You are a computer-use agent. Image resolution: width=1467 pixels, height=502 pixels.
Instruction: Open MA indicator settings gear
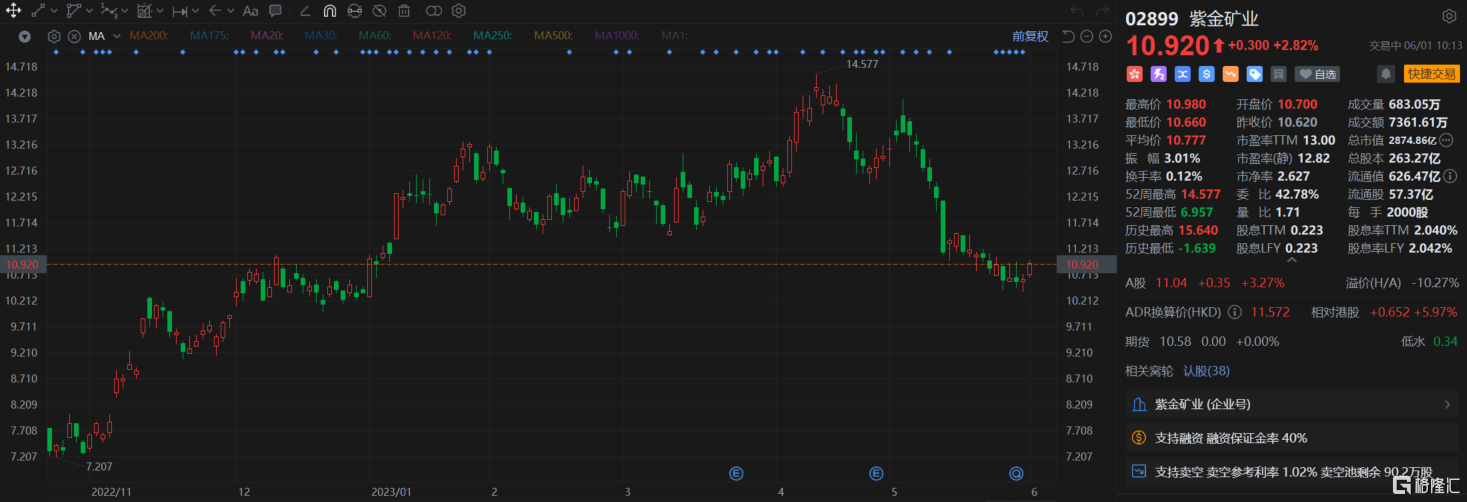pos(54,36)
